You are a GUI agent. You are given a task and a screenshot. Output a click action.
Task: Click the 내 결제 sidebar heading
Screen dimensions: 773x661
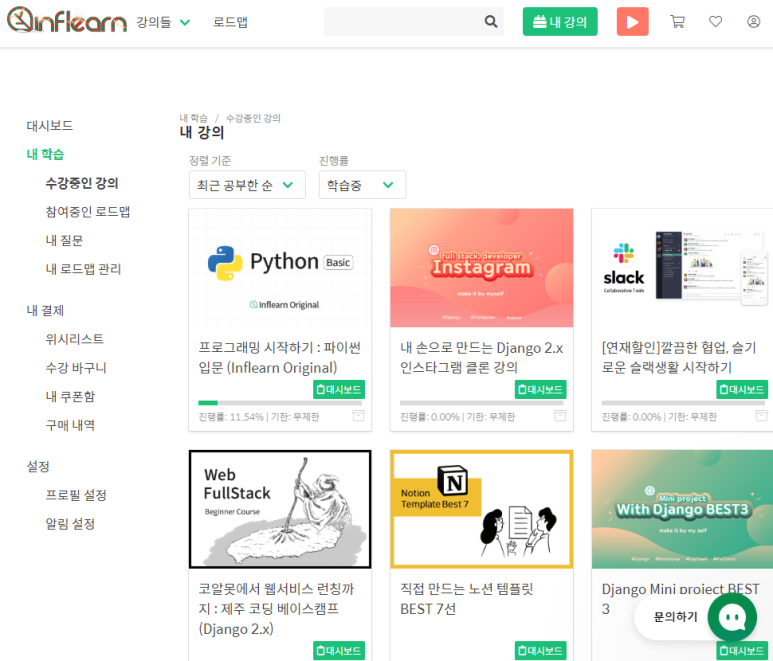click(x=45, y=311)
